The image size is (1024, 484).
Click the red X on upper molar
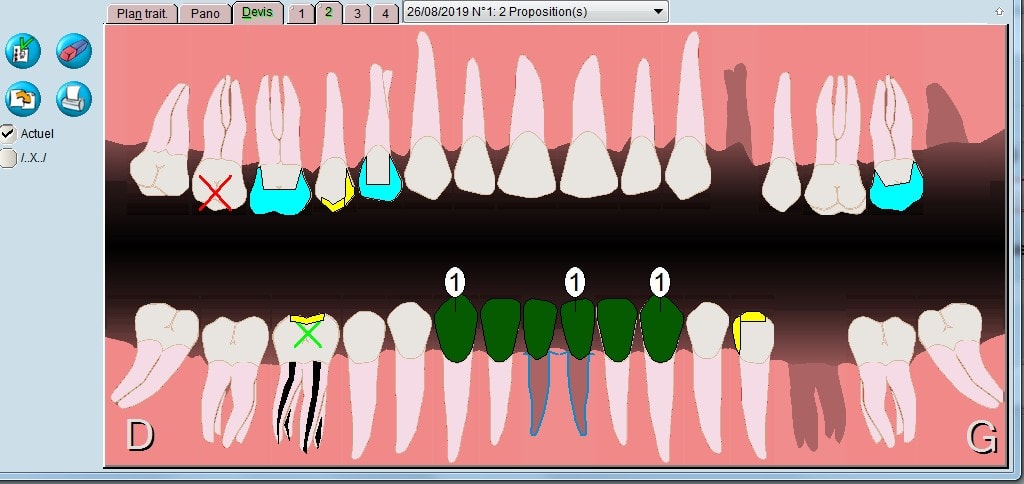[x=215, y=192]
